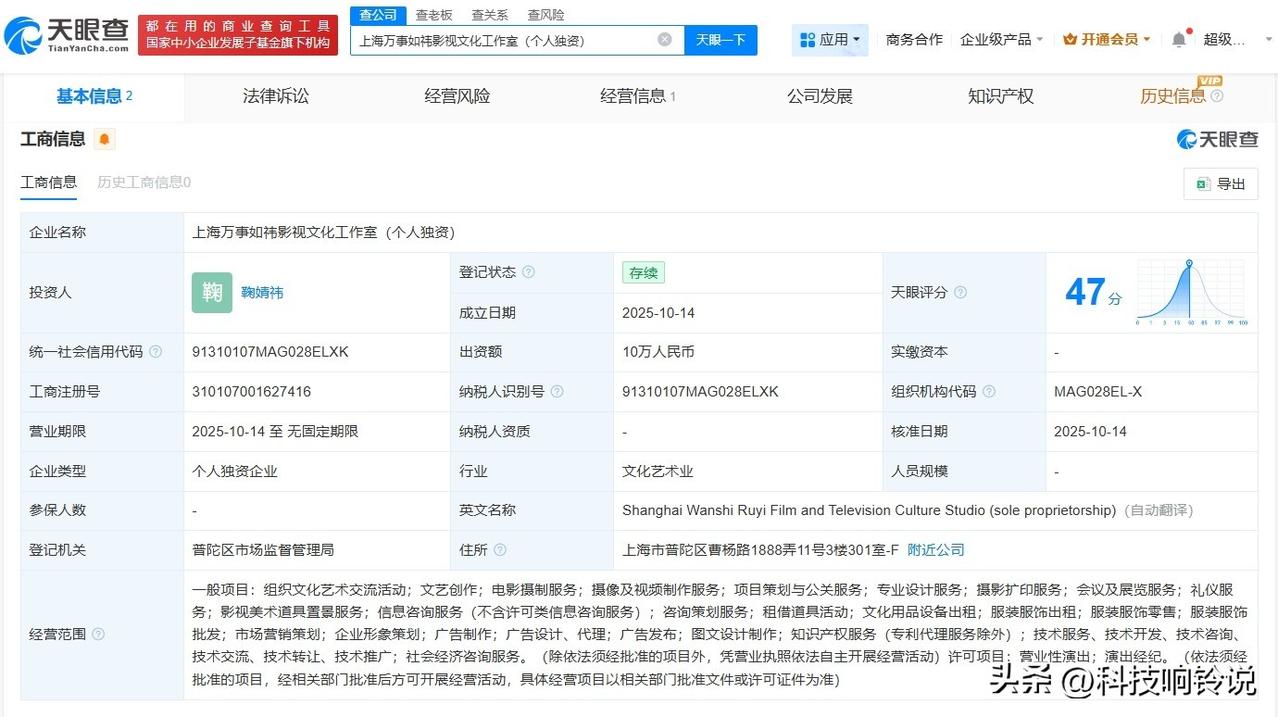Click help icon beside 组织机构代码
1278x717 pixels.
[x=989, y=392]
